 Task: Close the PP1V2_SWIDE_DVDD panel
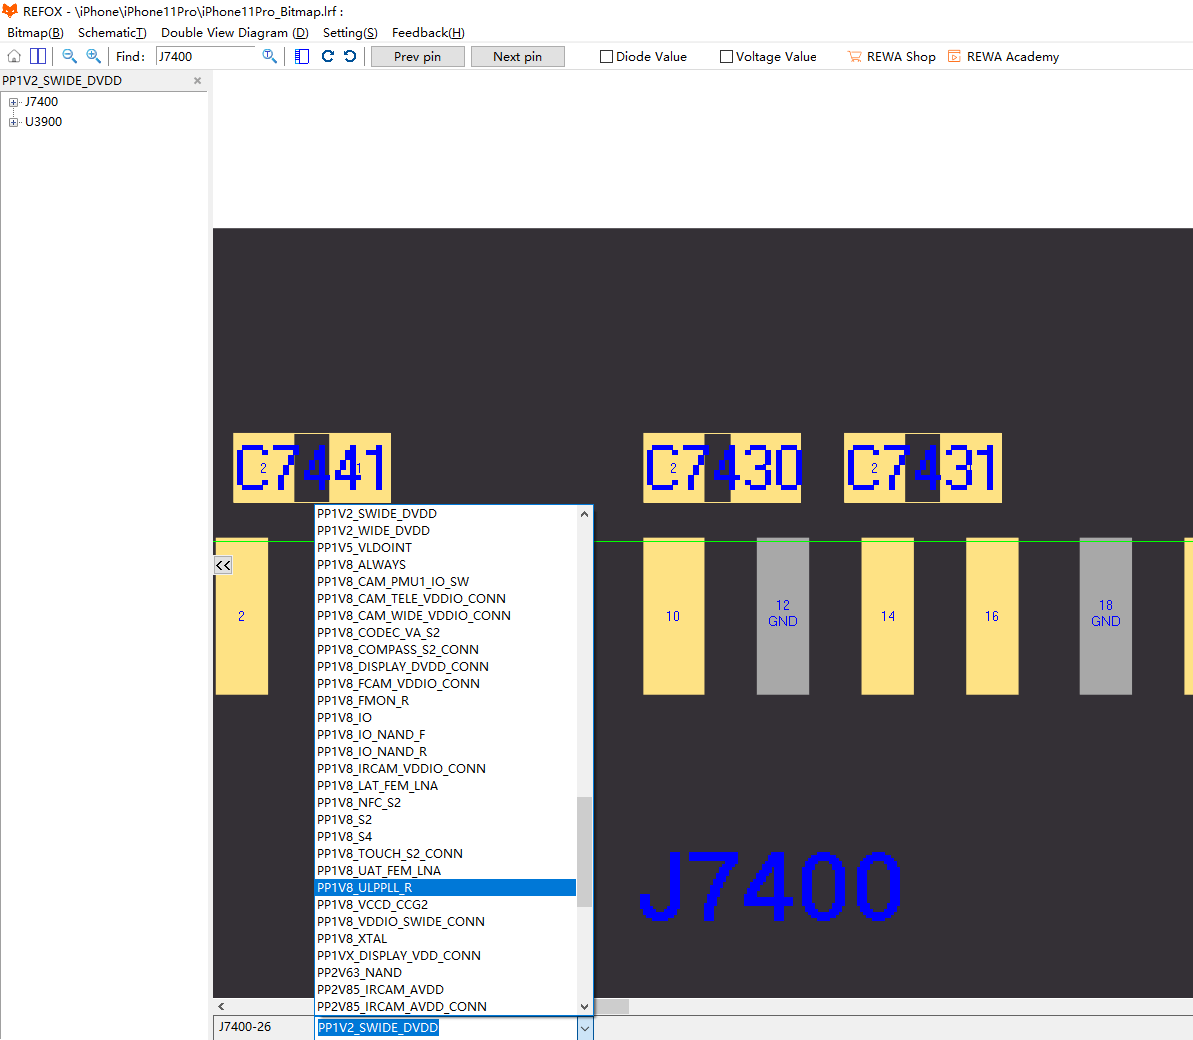(x=198, y=81)
